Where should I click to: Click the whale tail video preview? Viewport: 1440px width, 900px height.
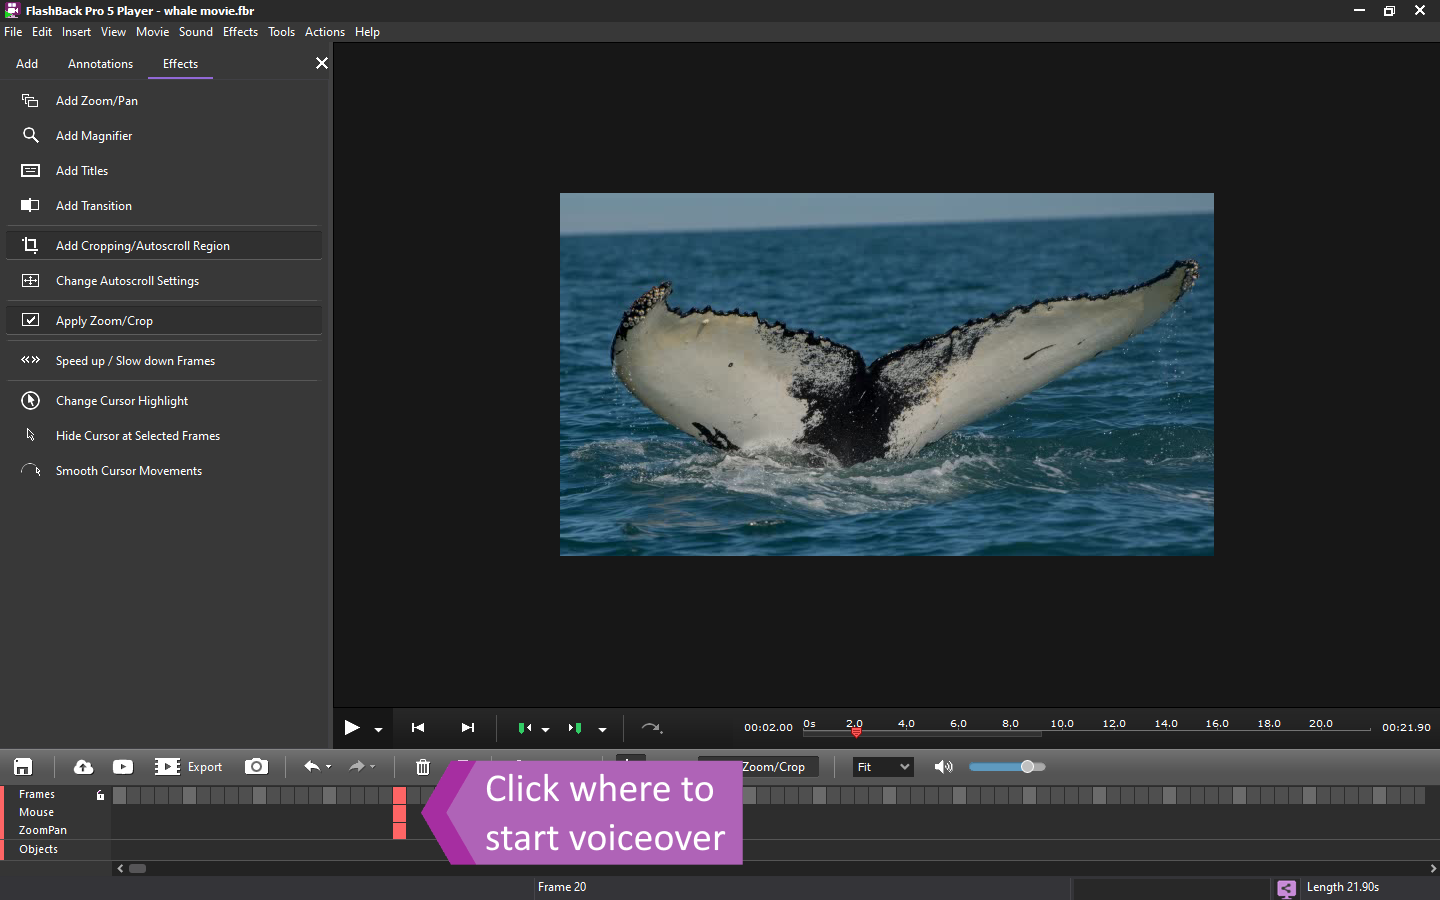click(887, 374)
